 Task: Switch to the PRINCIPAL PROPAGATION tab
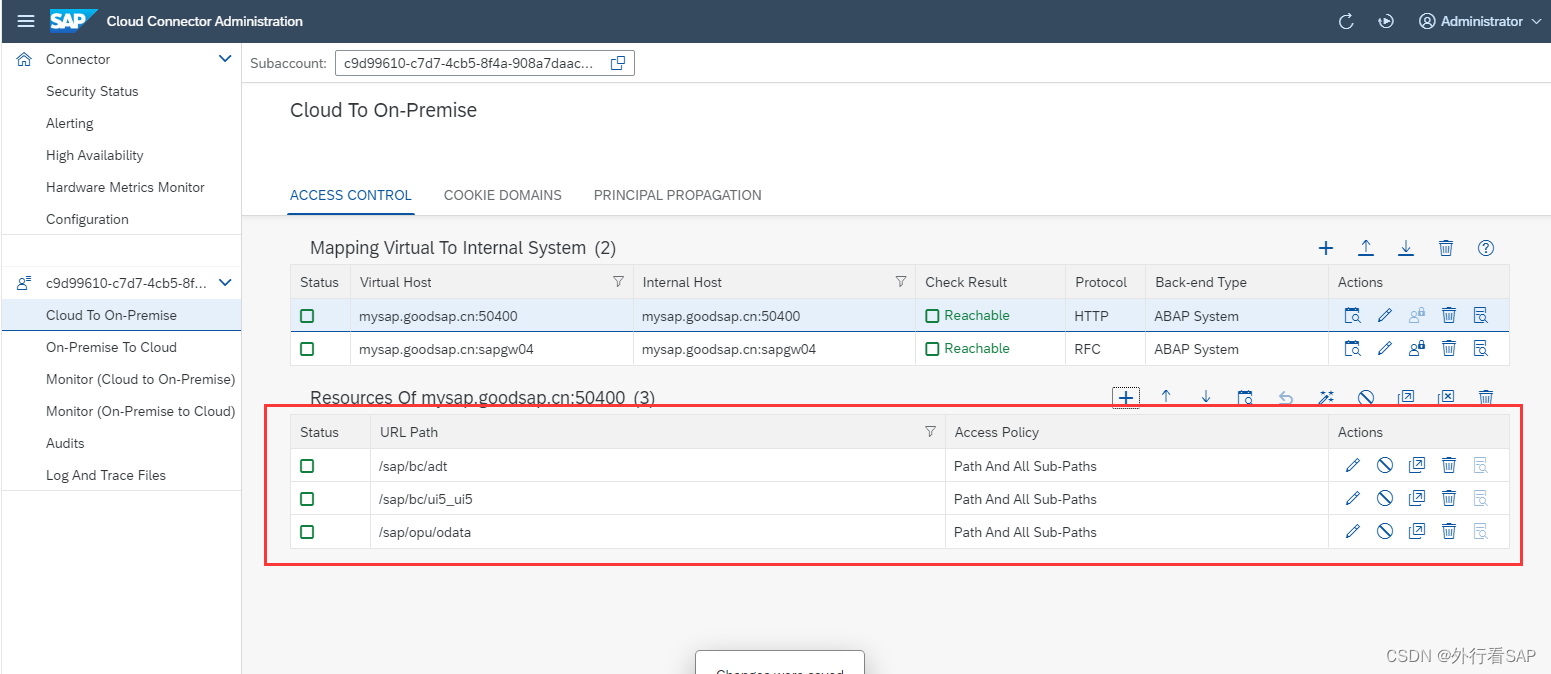tap(678, 195)
